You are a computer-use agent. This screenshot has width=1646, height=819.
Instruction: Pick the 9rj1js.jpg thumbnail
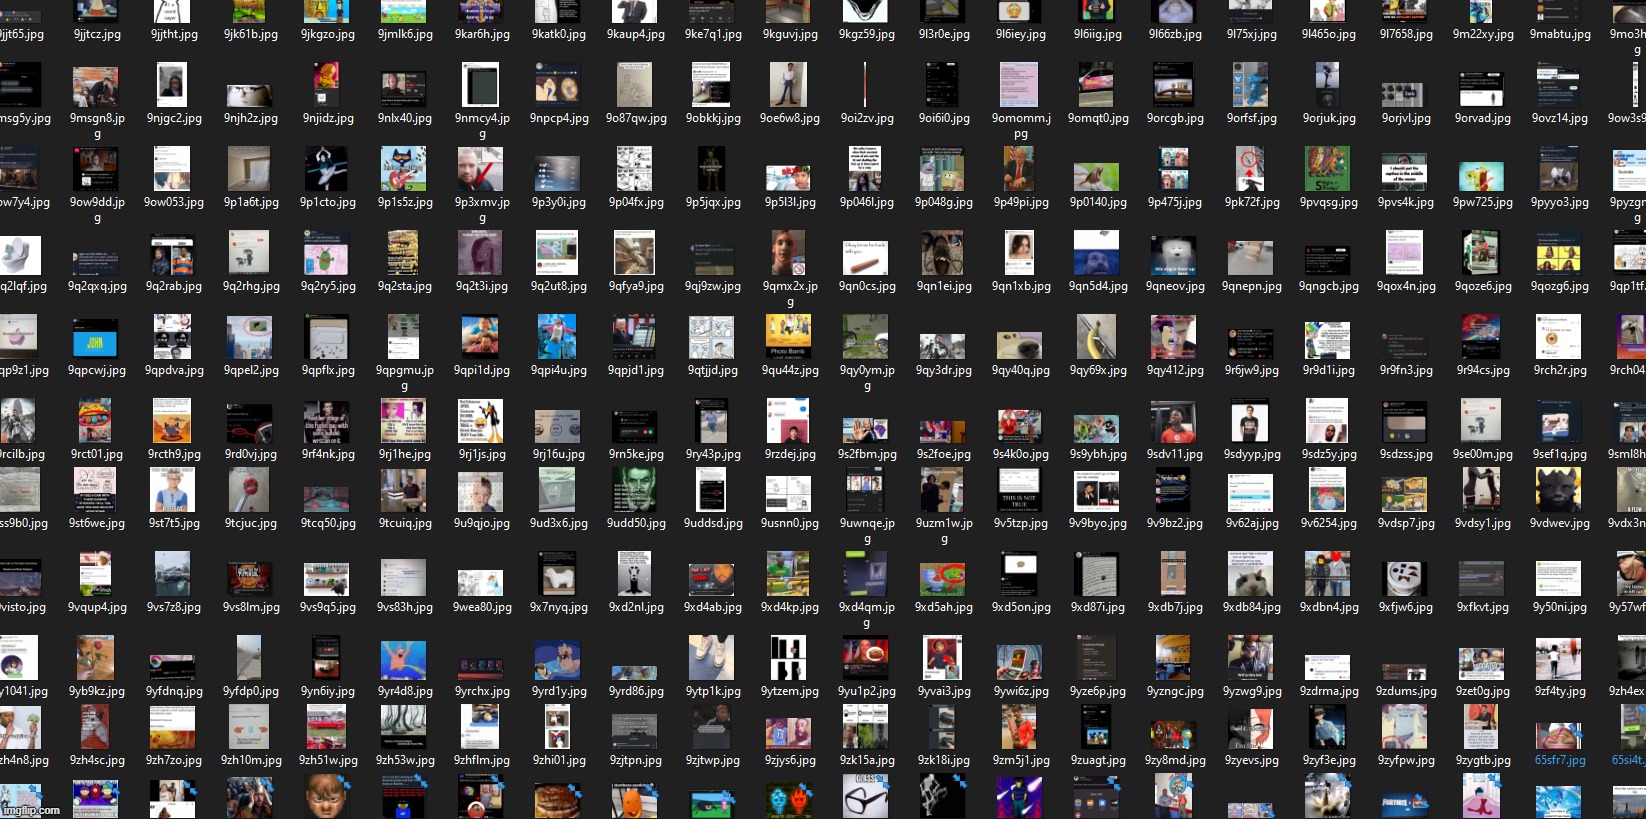click(x=481, y=423)
